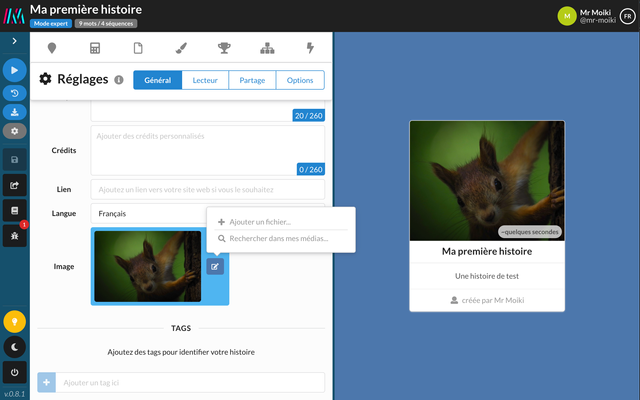Click the plus add tag button
640x400 pixels.
click(x=47, y=382)
